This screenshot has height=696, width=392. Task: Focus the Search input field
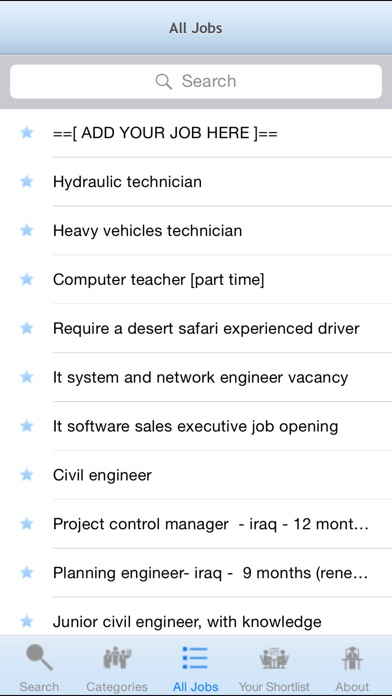(x=196, y=81)
